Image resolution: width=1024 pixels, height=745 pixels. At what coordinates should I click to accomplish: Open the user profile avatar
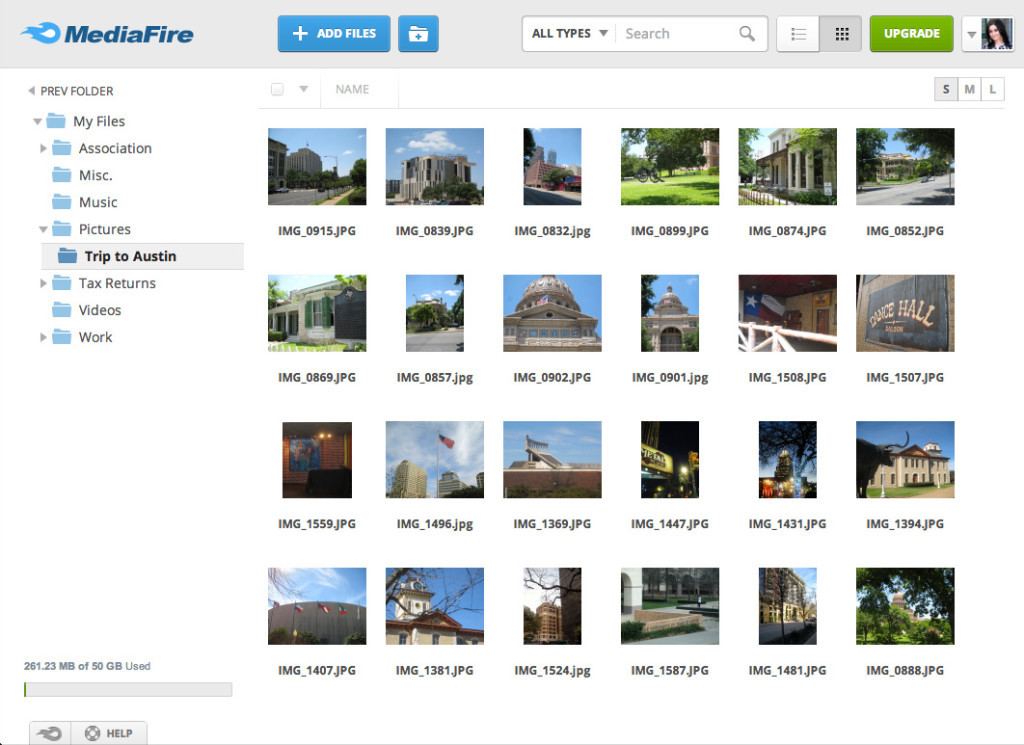tap(997, 33)
